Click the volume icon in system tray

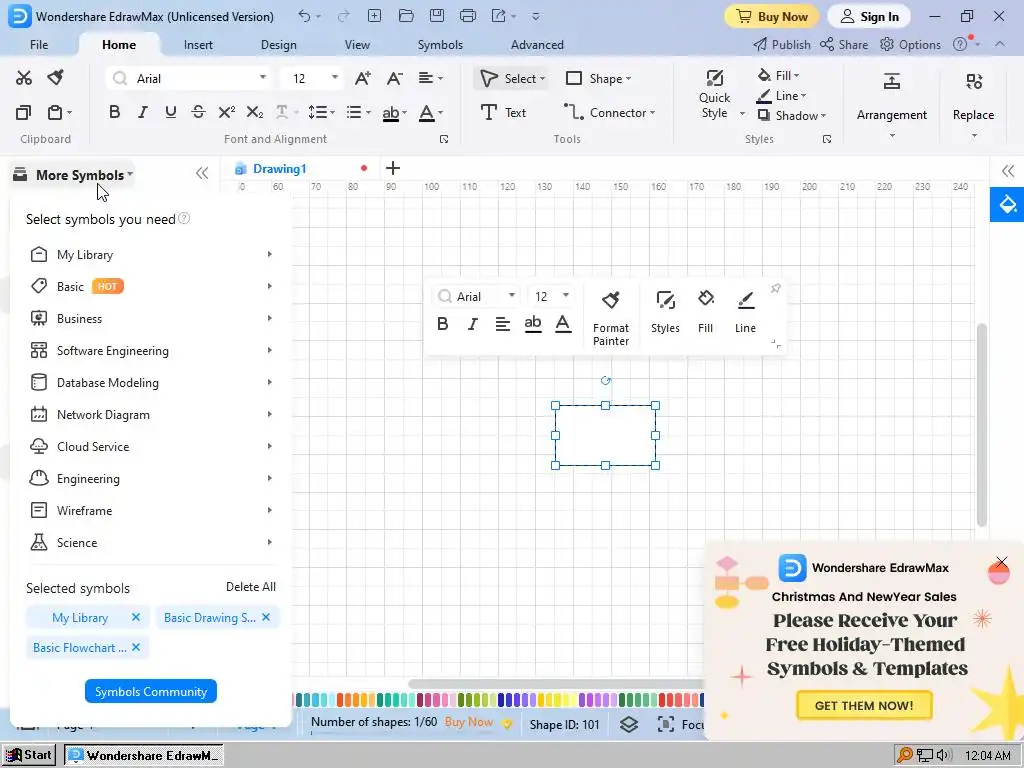[944, 756]
